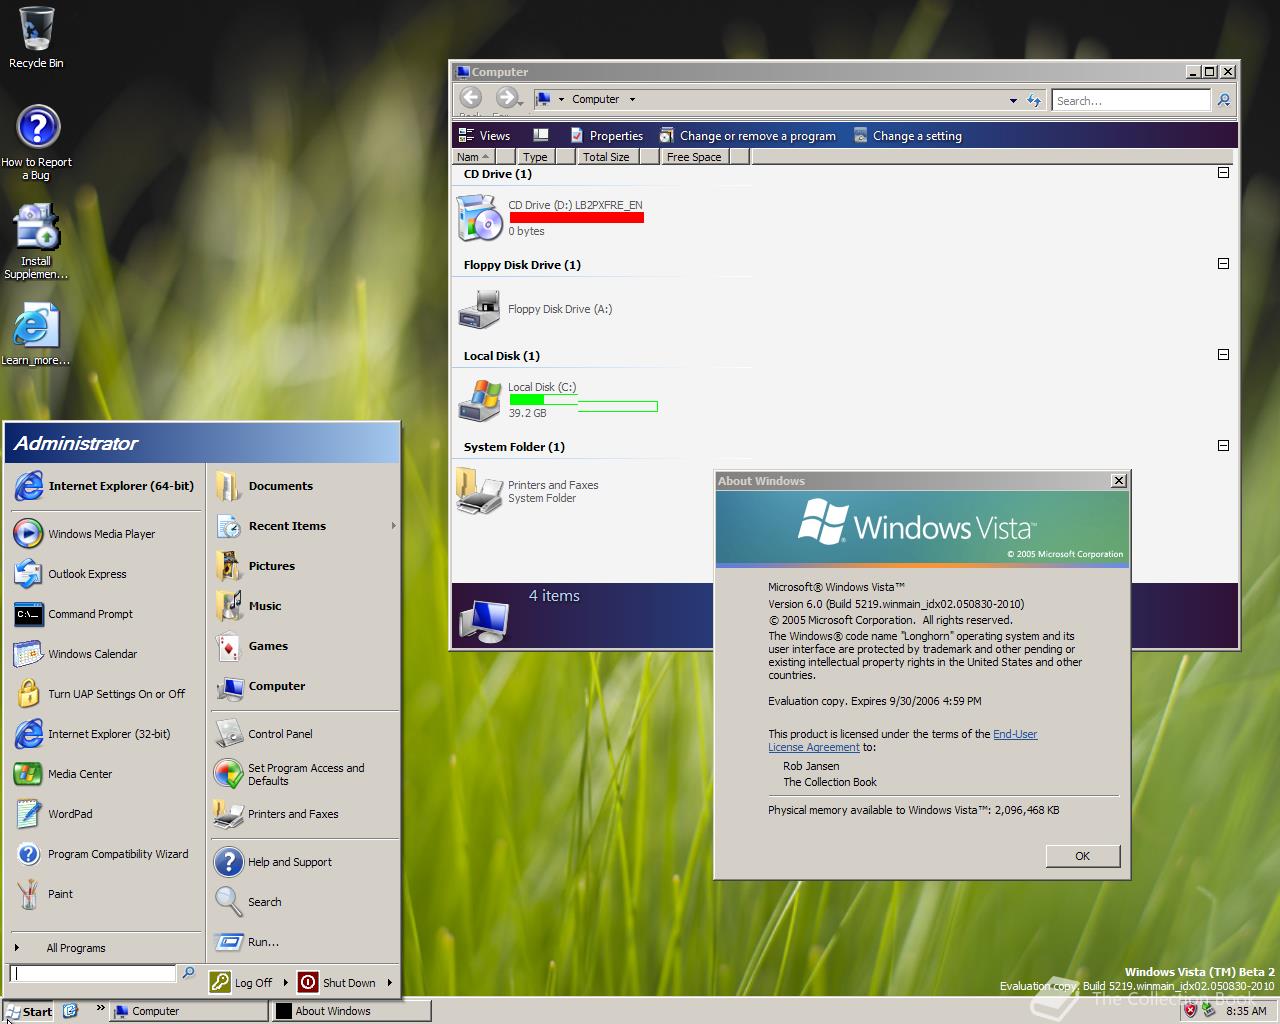Open Program Compatibility Wizard
This screenshot has height=1024, width=1280.
tap(105, 854)
